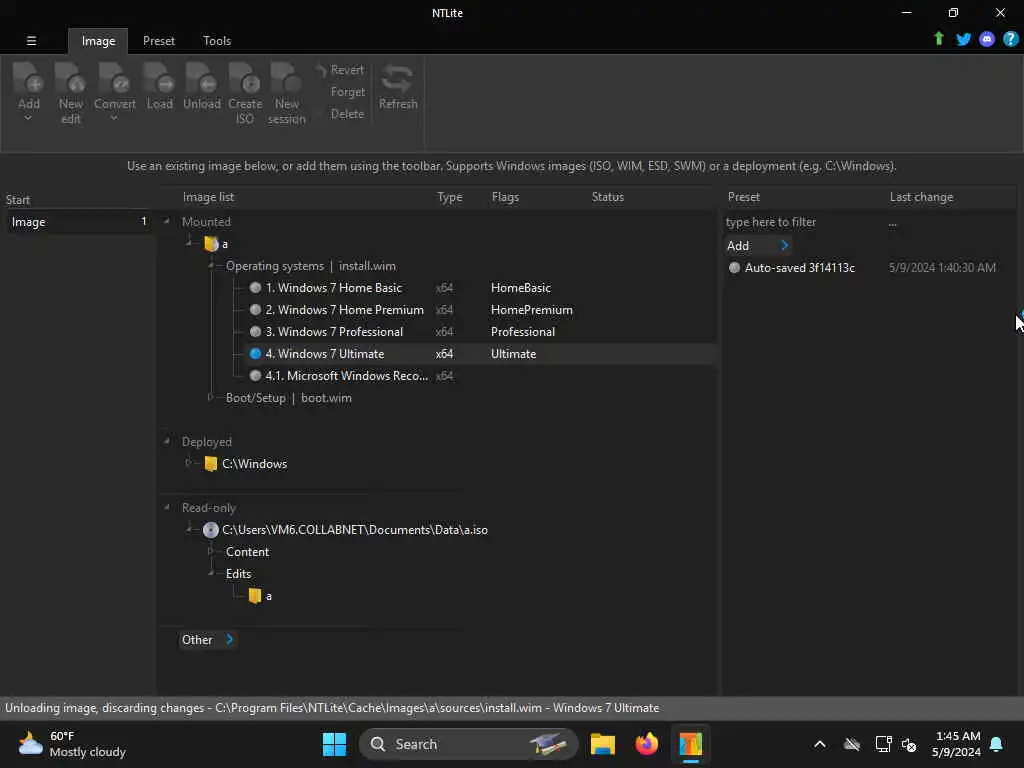Select 4. Windows 7 Ultimate
This screenshot has height=768, width=1024.
click(x=325, y=354)
